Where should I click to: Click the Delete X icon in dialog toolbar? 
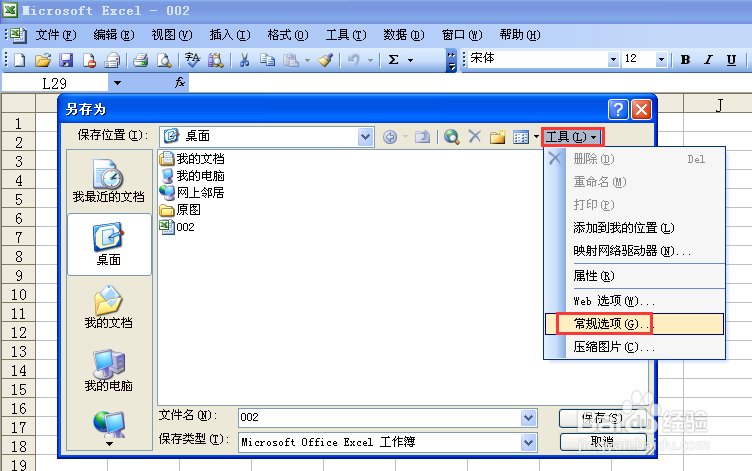[x=475, y=137]
